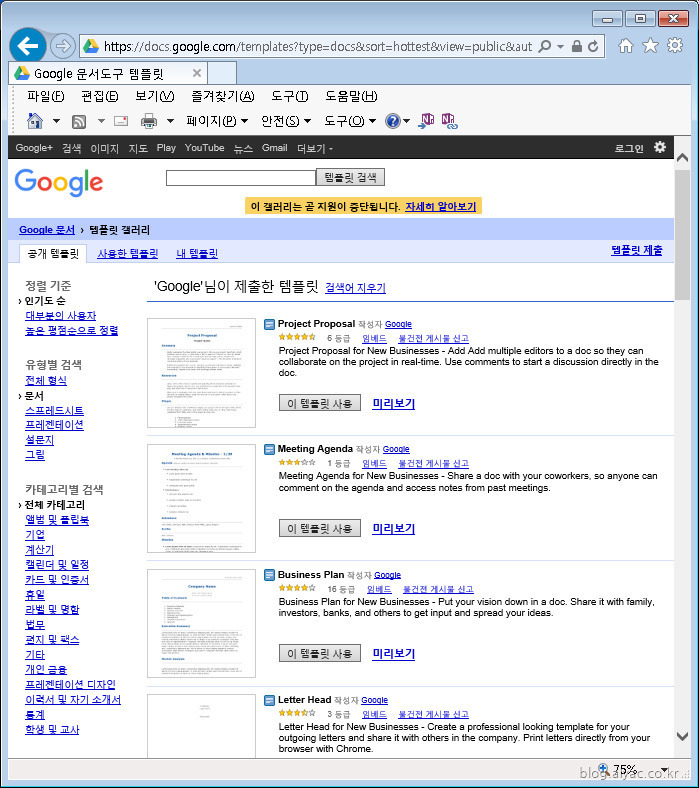The image size is (699, 788).
Task: Use the Project Proposal template button
Action: [x=320, y=403]
